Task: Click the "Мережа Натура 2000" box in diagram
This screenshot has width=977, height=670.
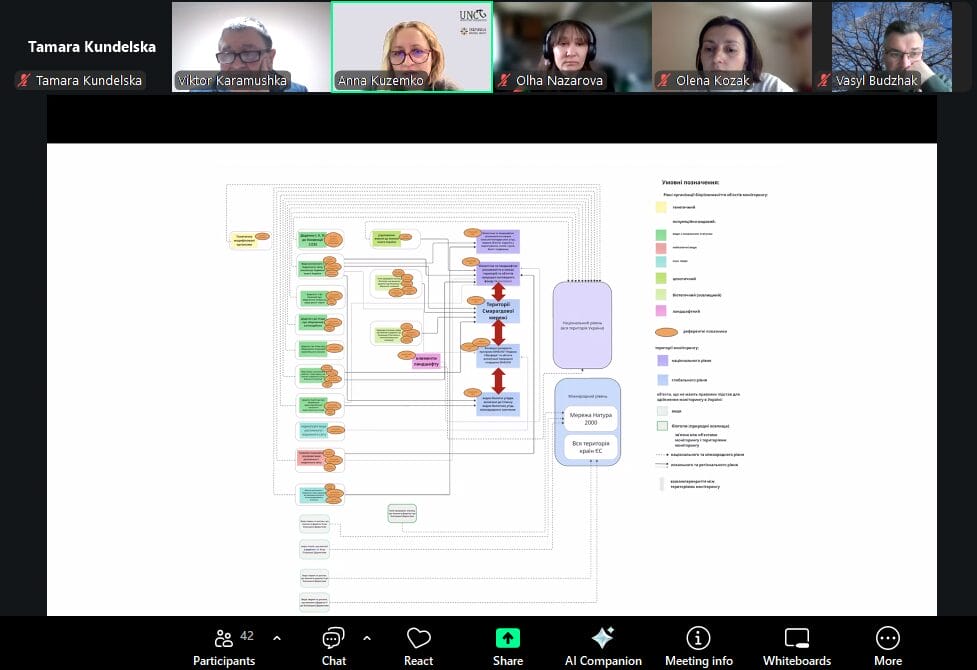Action: 588,417
